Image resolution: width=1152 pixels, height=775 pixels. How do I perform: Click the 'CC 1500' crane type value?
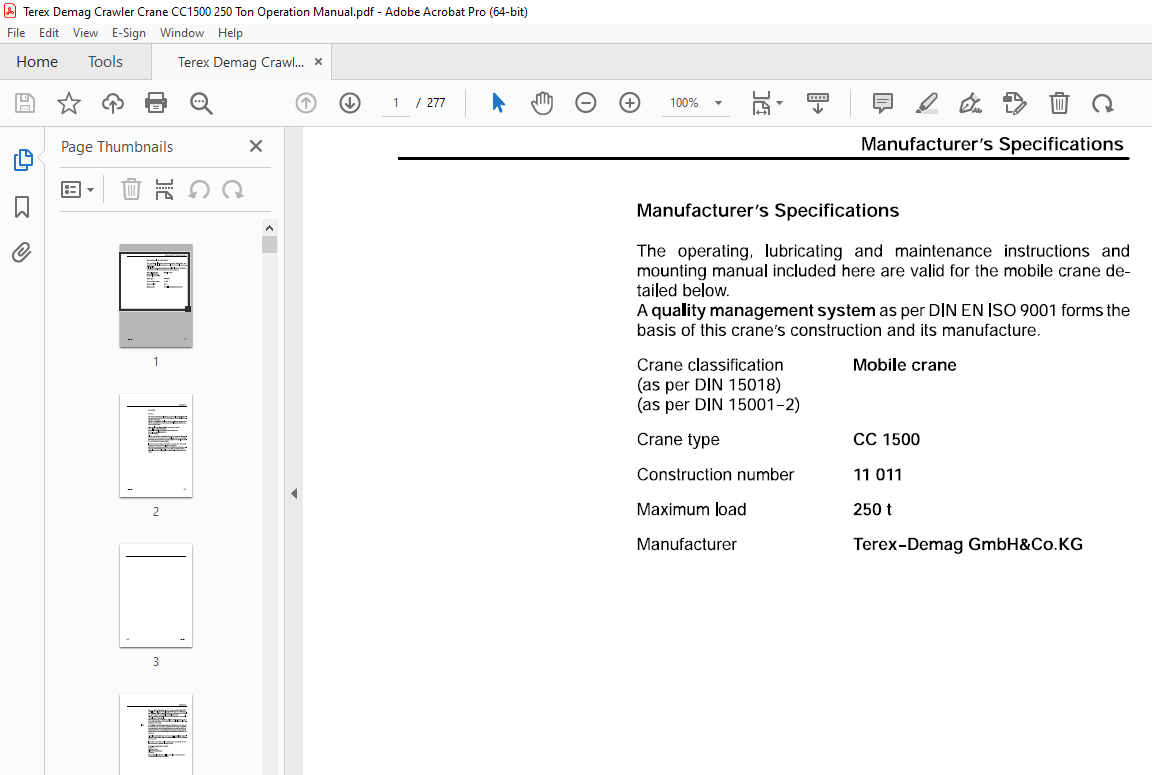point(886,439)
